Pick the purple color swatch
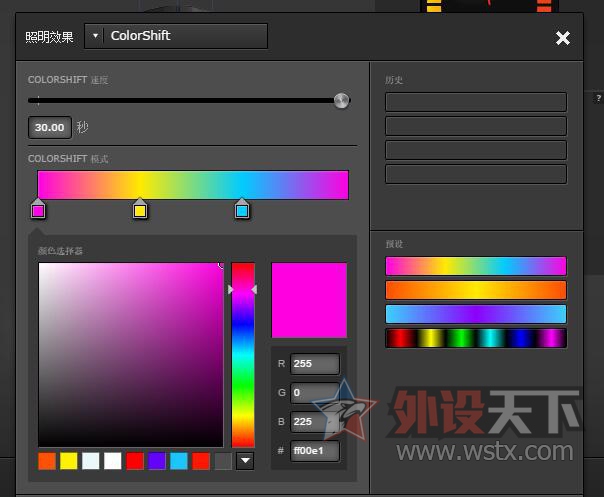 tap(157, 461)
